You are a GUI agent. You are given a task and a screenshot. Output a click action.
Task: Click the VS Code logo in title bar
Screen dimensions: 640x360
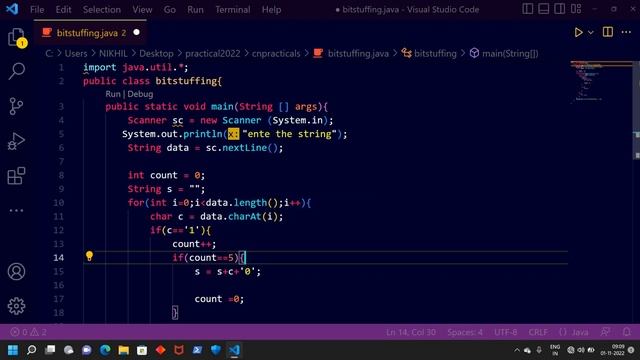click(12, 9)
